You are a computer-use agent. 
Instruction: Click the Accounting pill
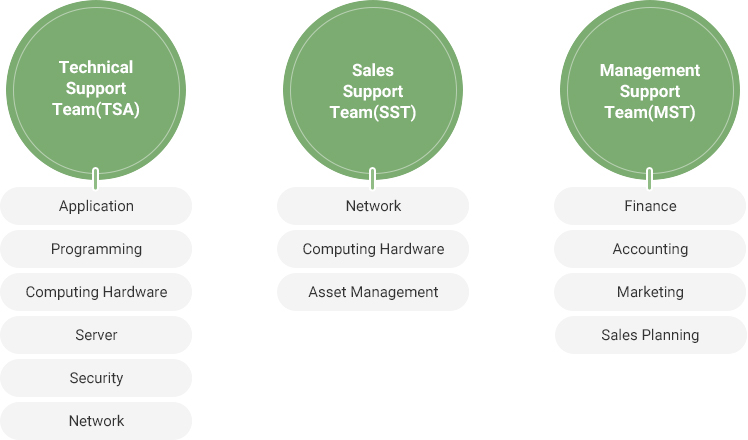pos(650,249)
